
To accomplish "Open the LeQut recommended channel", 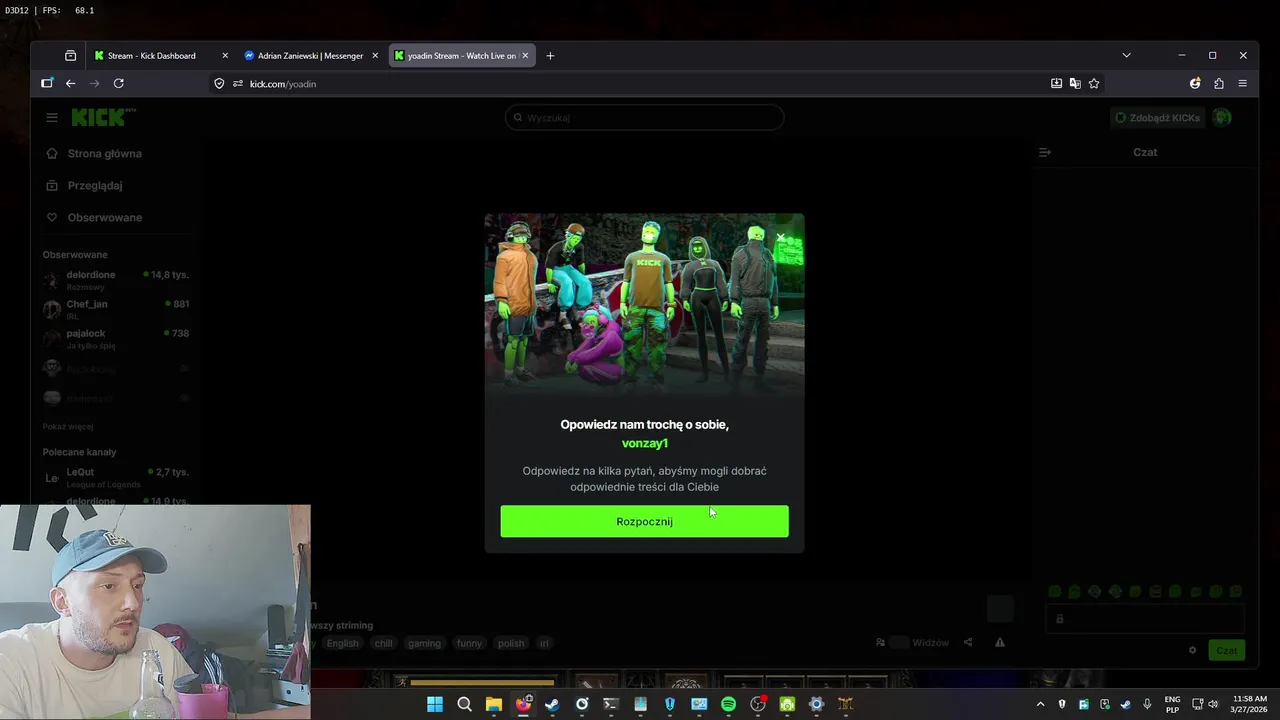I will [x=116, y=477].
